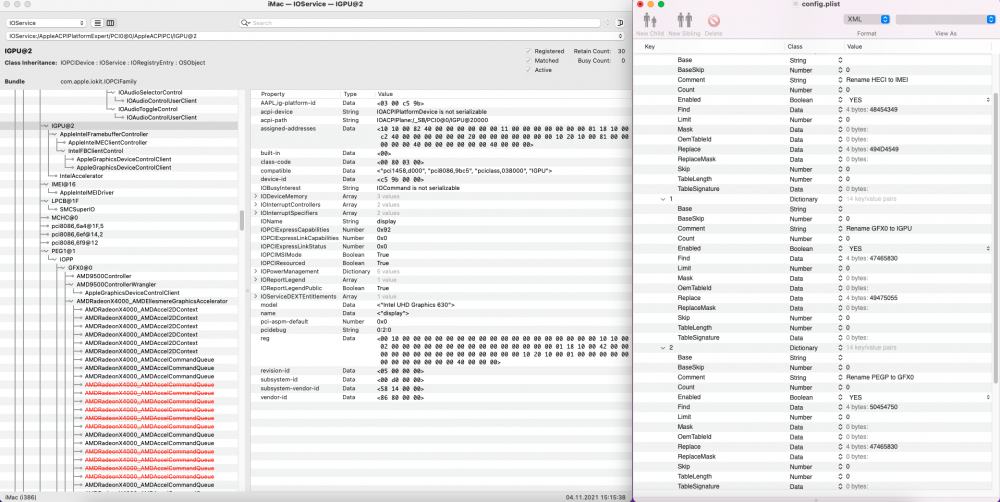Click Replace value 49475055 in config.plist
Viewport: 1000px width, 502px height.
pyautogui.click(x=872, y=298)
